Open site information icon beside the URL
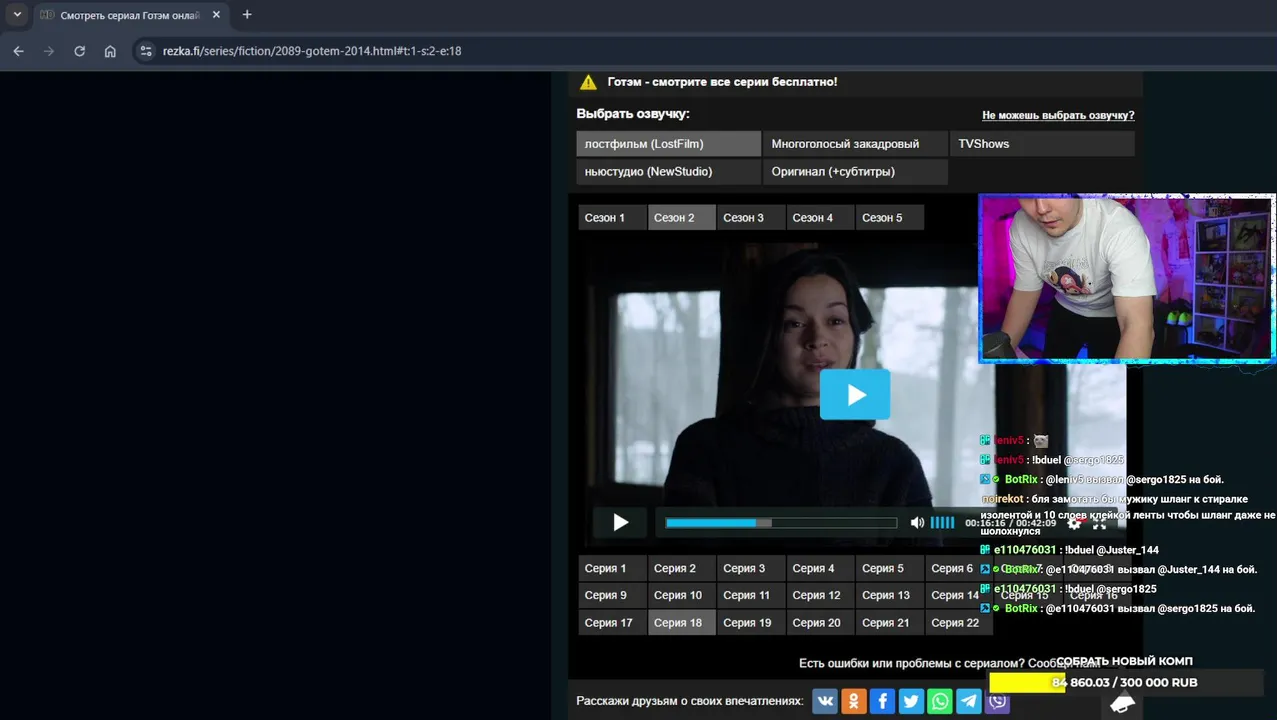This screenshot has width=1277, height=720. tap(146, 51)
